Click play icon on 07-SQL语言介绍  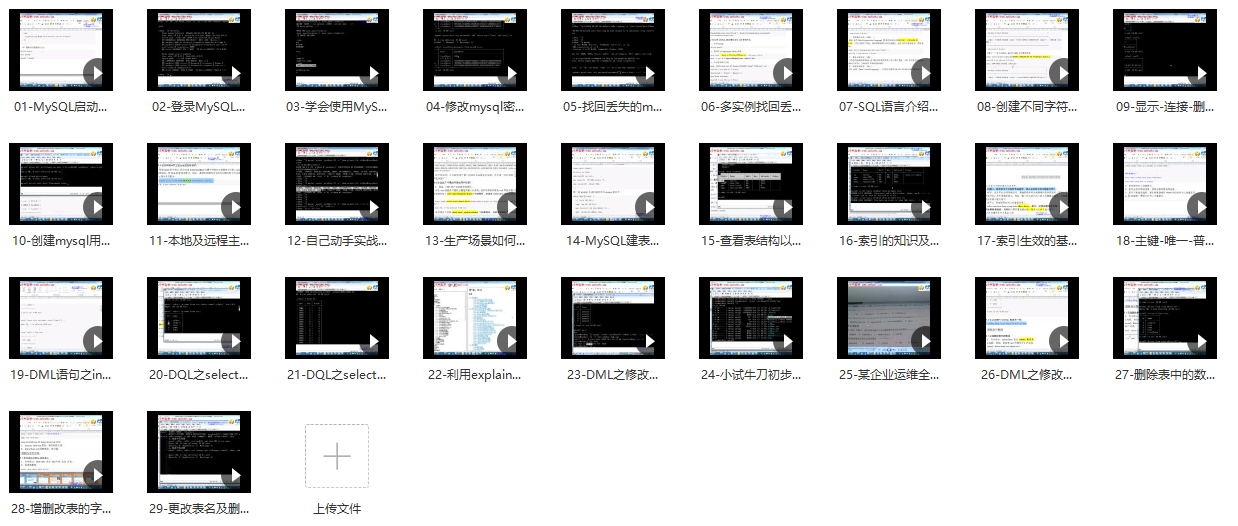pyautogui.click(x=924, y=73)
